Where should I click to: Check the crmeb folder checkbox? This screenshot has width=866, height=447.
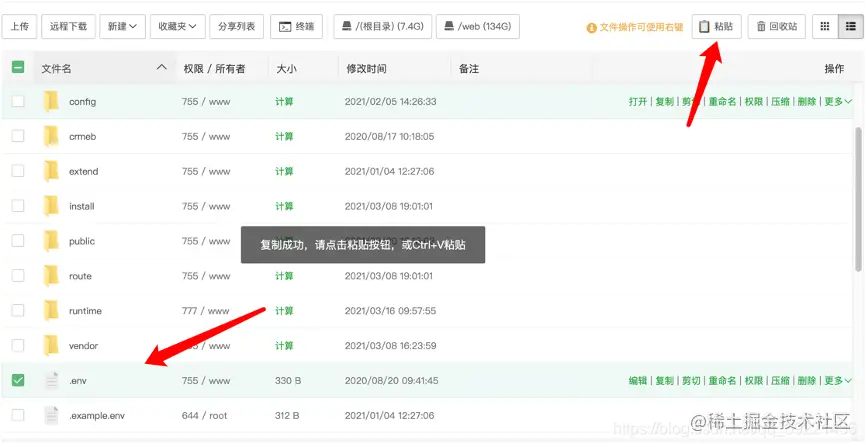coord(18,136)
